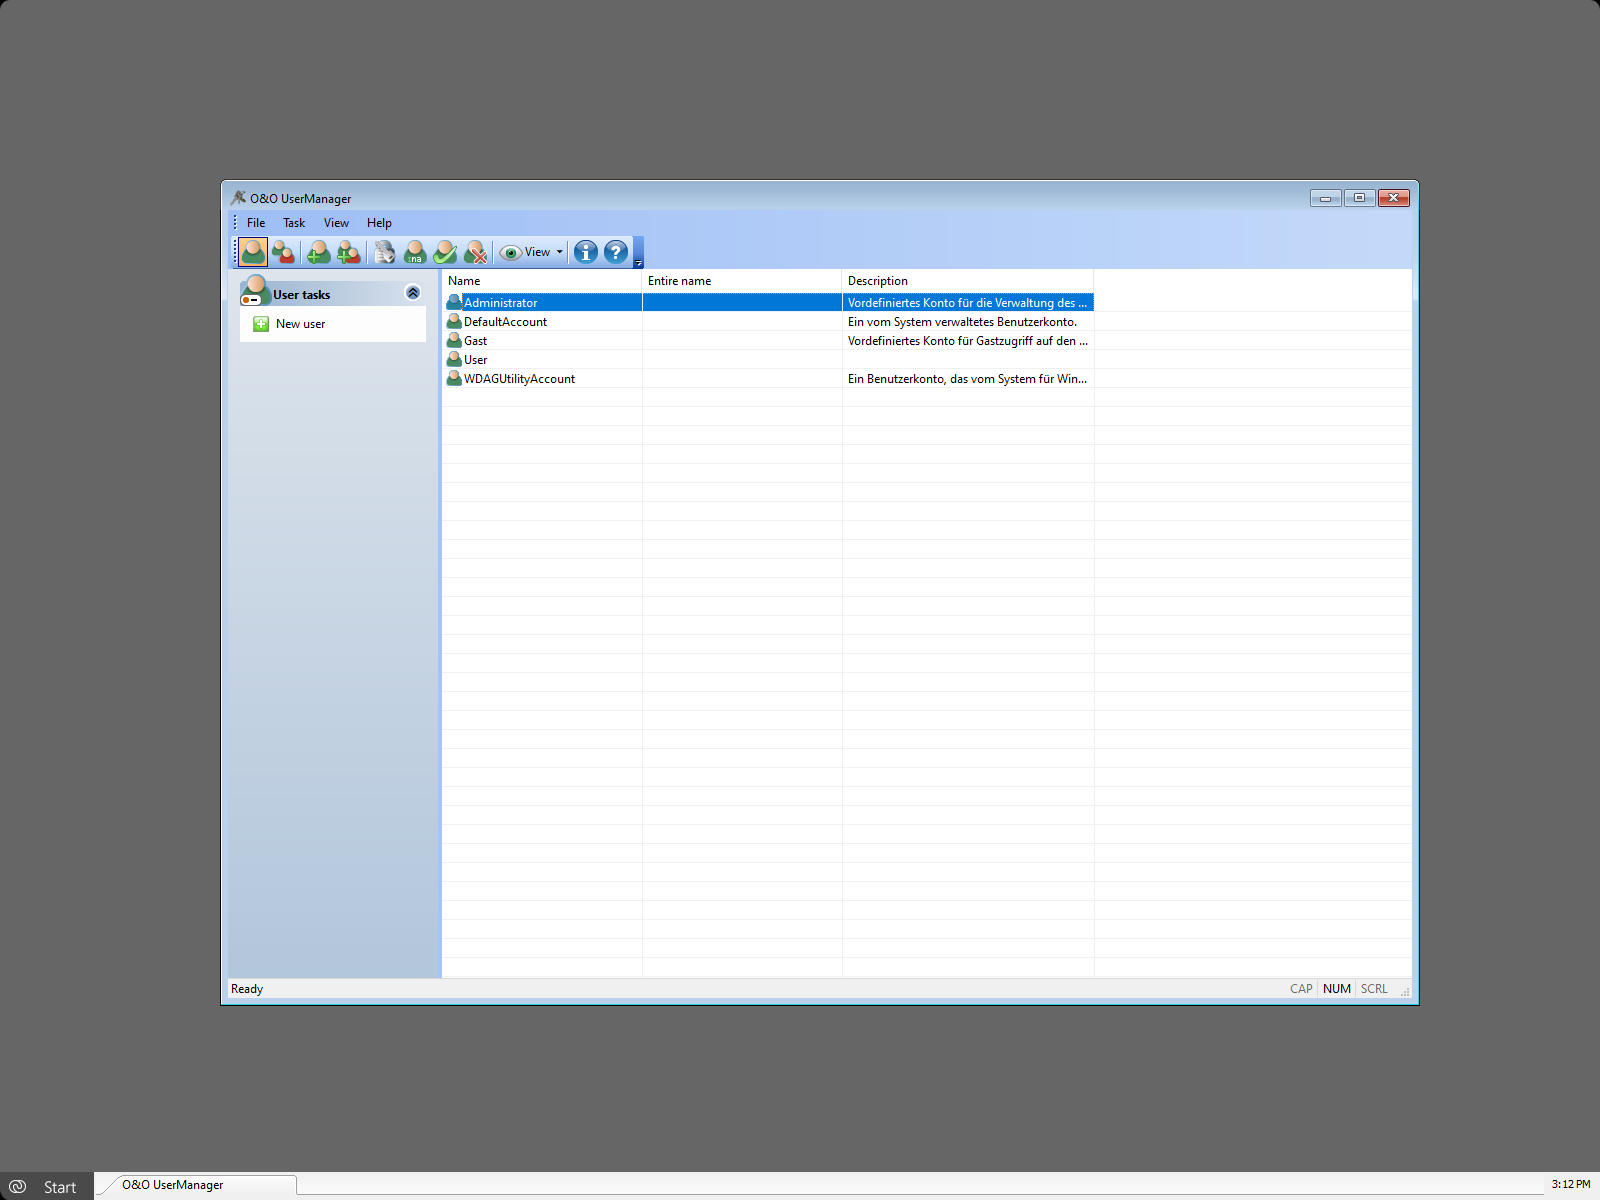Click the window resize grip
Viewport: 1600px width, 1200px height.
(x=1405, y=992)
